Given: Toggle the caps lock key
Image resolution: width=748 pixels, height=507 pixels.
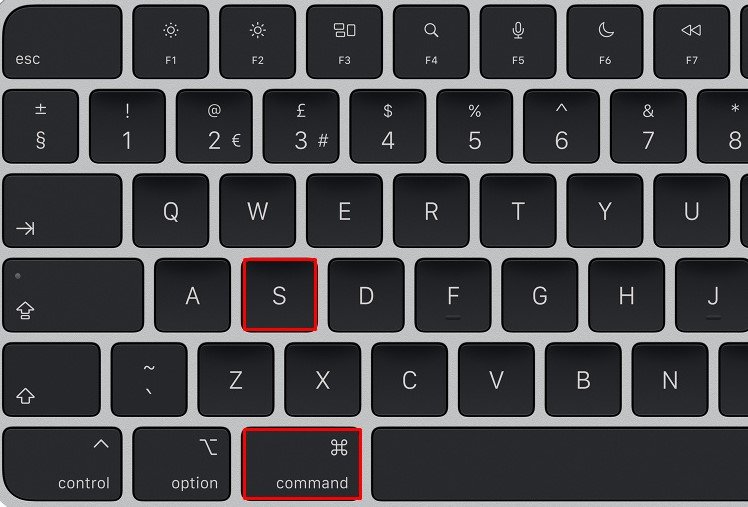Looking at the screenshot, I should (73, 295).
